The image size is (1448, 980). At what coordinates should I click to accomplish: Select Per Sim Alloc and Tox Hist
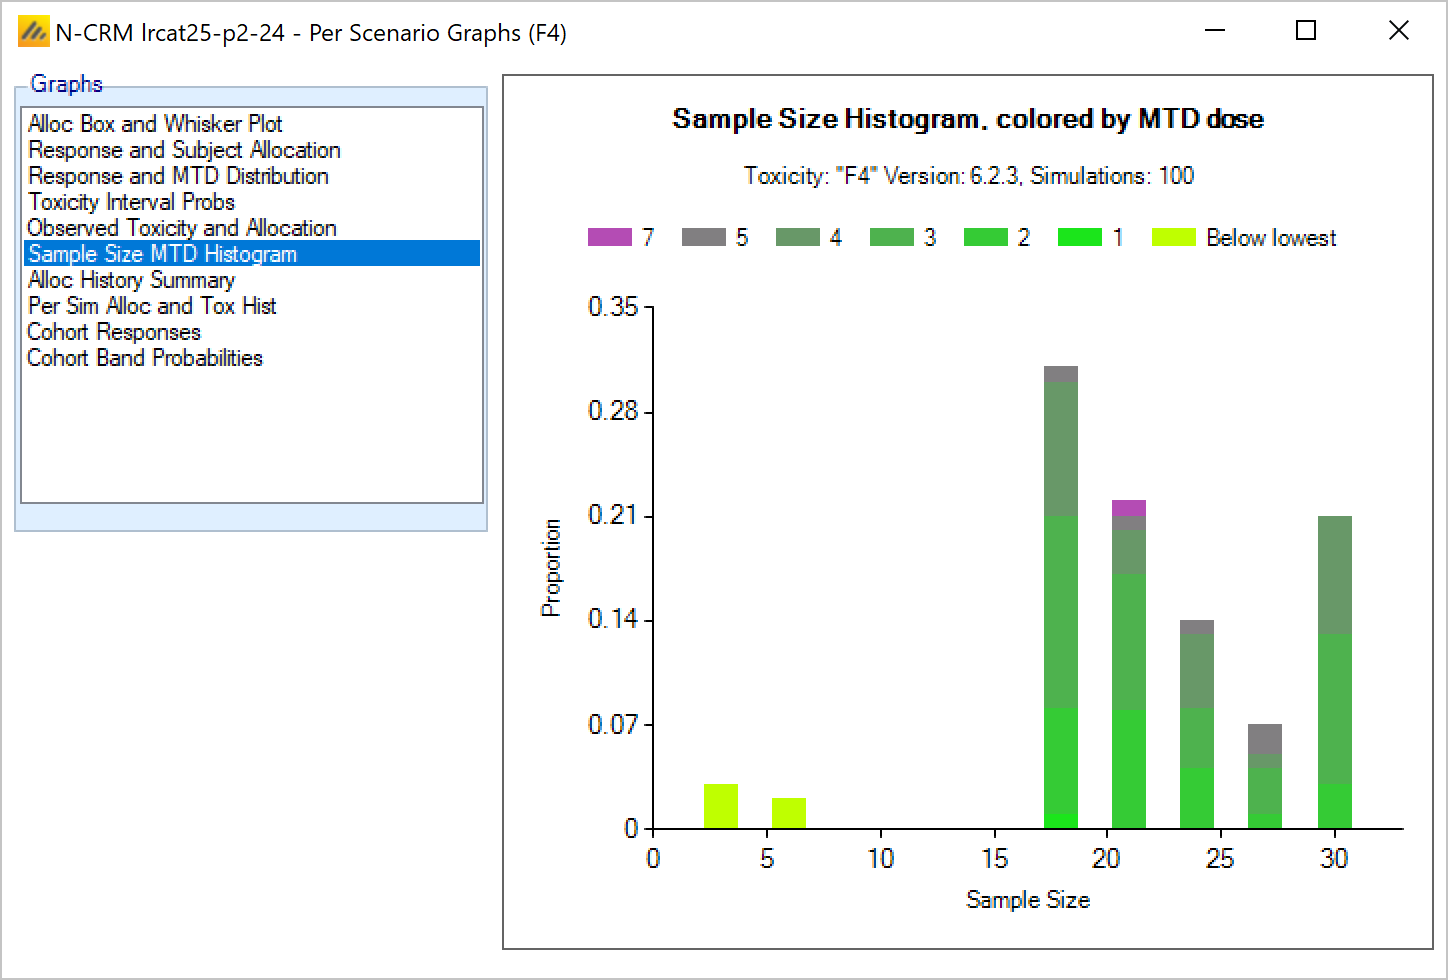click(152, 306)
